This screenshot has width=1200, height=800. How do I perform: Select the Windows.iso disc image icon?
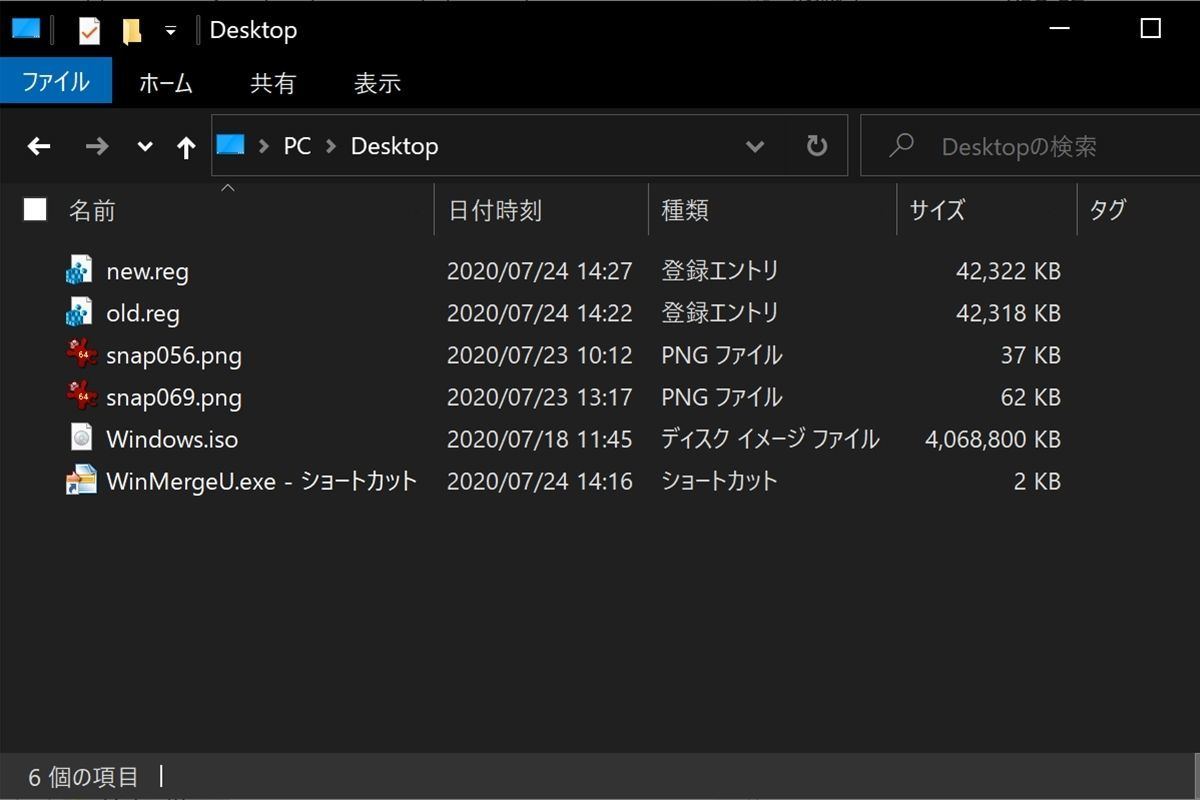81,438
